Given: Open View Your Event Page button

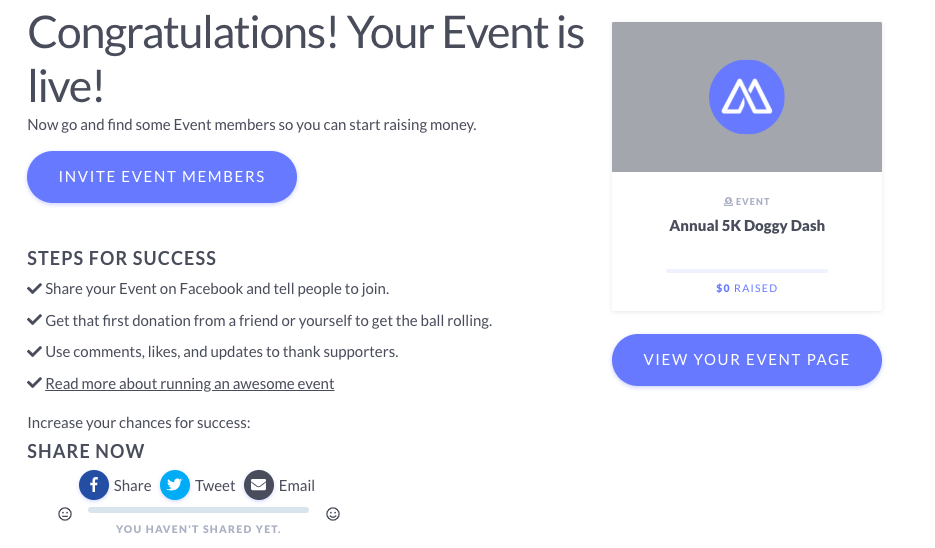Looking at the screenshot, I should click(x=747, y=360).
